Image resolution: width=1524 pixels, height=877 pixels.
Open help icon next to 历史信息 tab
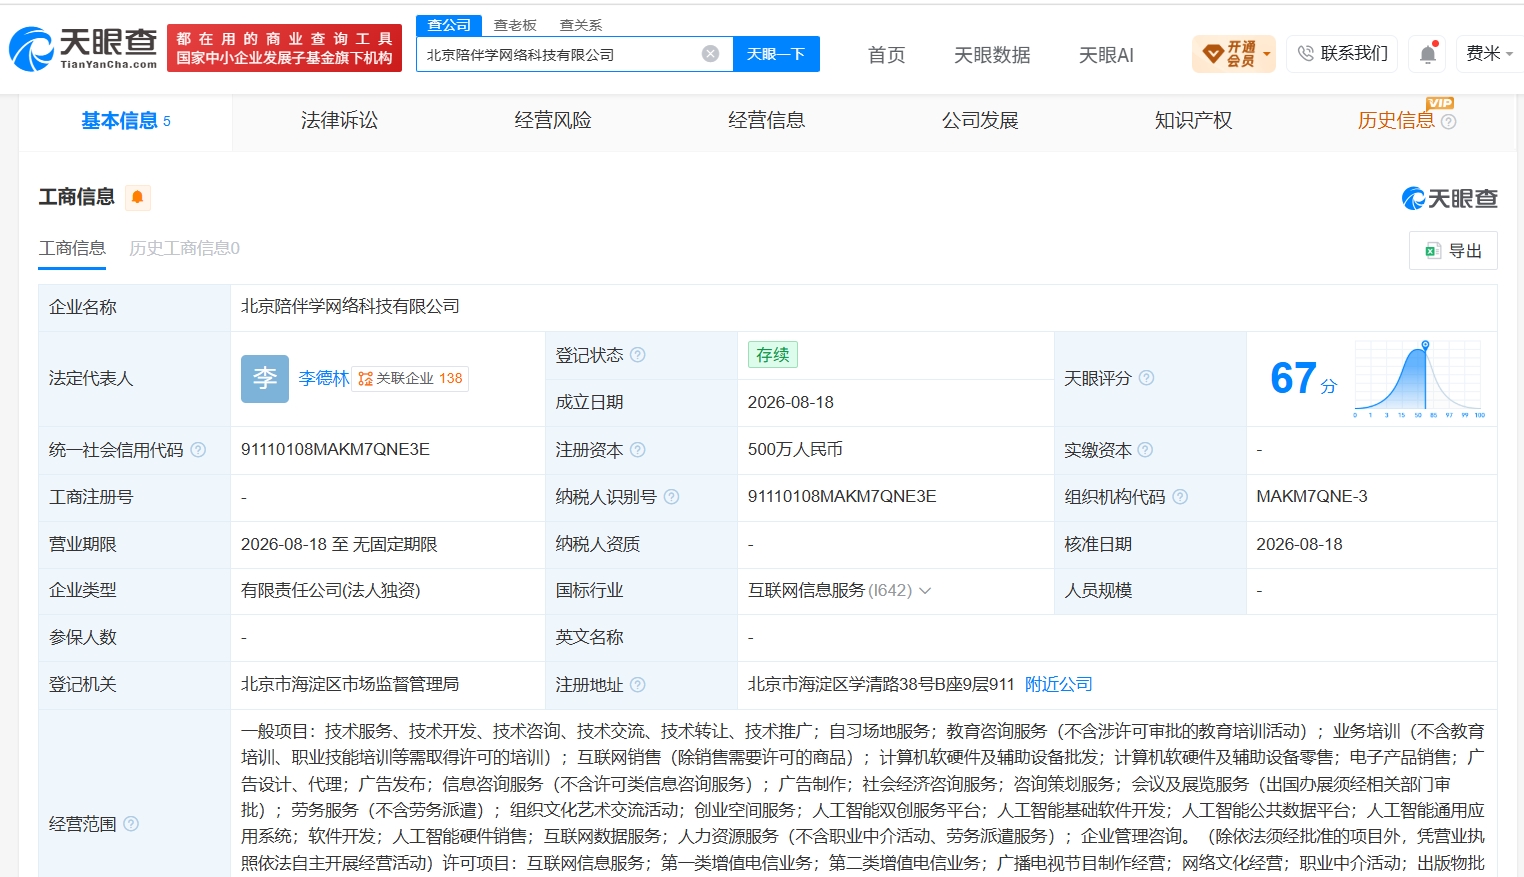[x=1448, y=122]
